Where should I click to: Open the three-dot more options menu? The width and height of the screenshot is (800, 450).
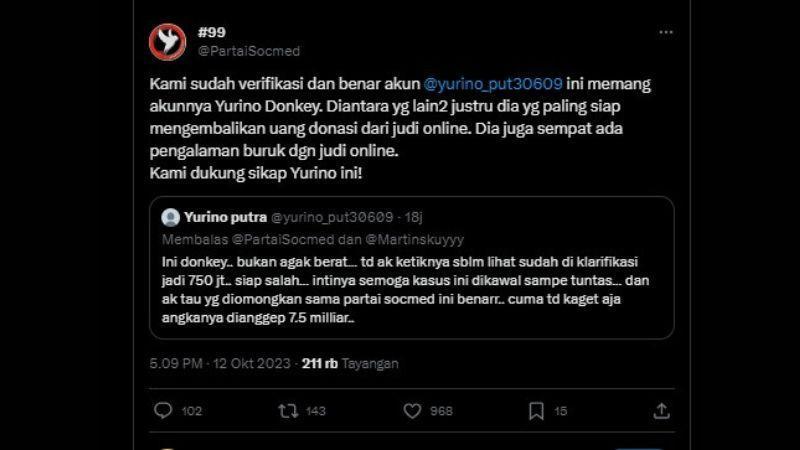[666, 32]
